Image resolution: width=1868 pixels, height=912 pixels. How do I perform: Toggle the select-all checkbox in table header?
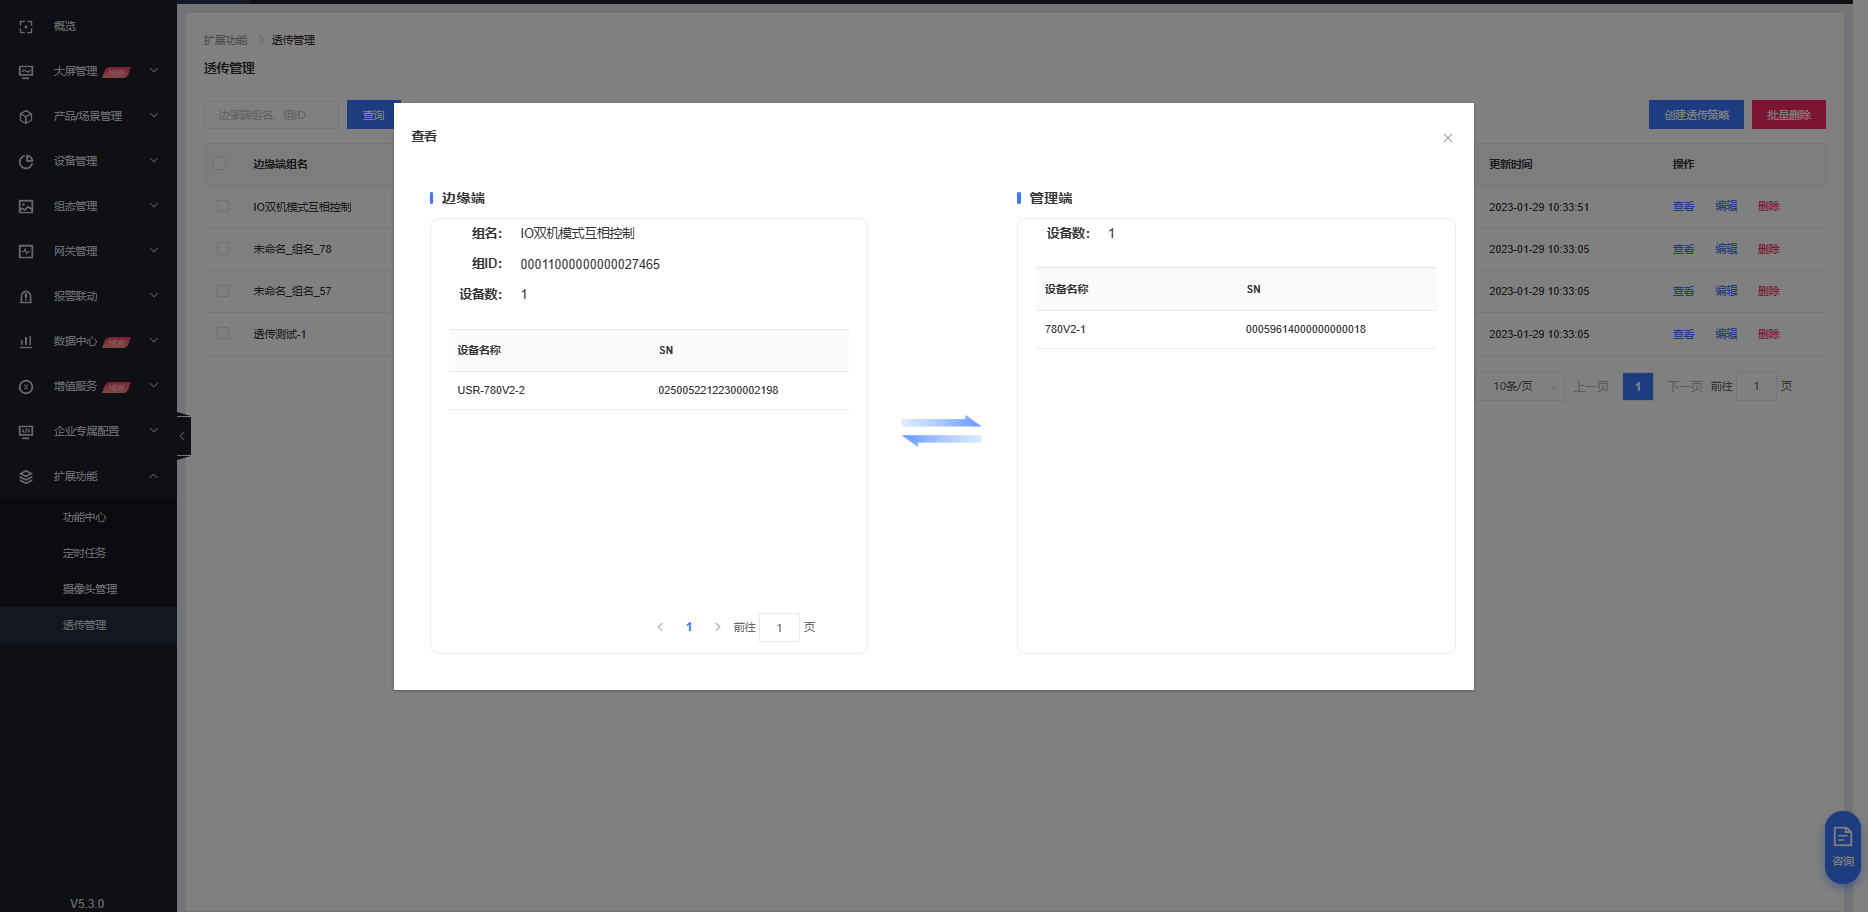coord(220,164)
